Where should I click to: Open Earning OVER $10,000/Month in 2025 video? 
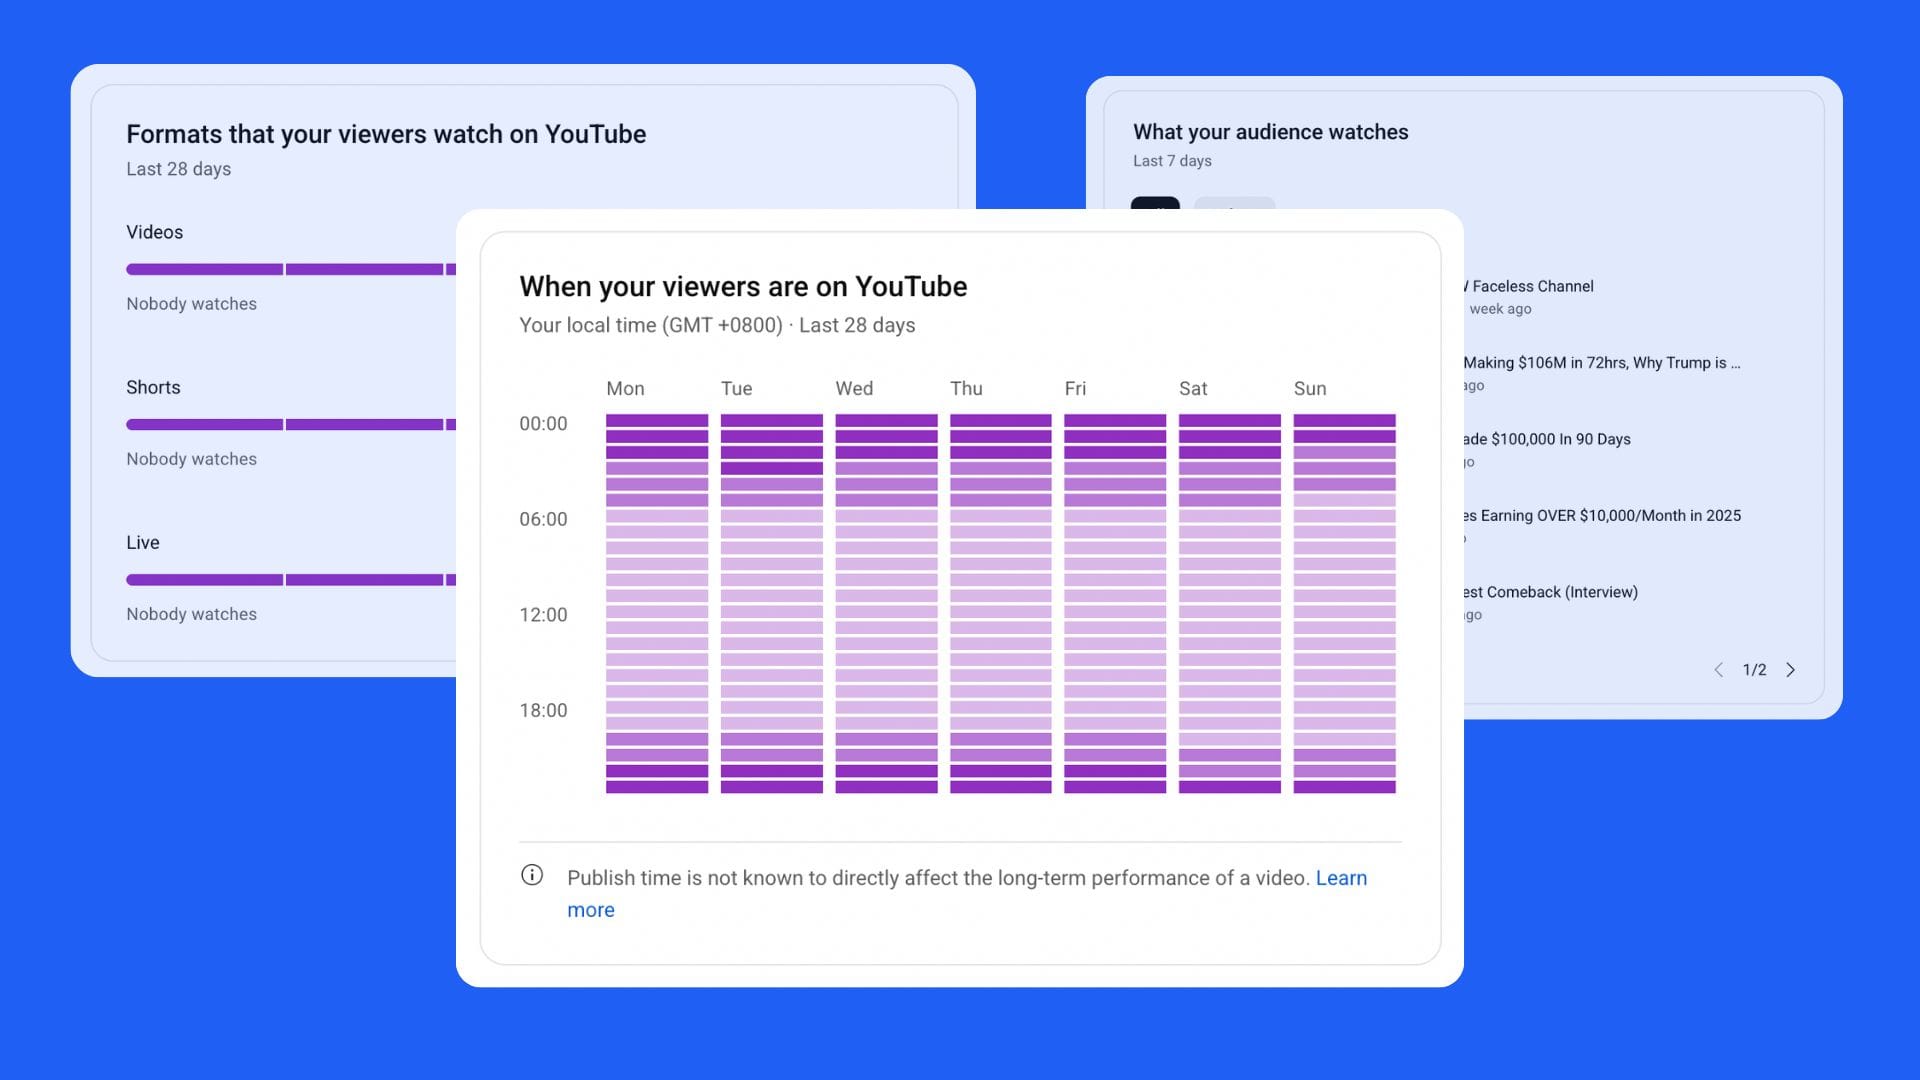point(1600,516)
